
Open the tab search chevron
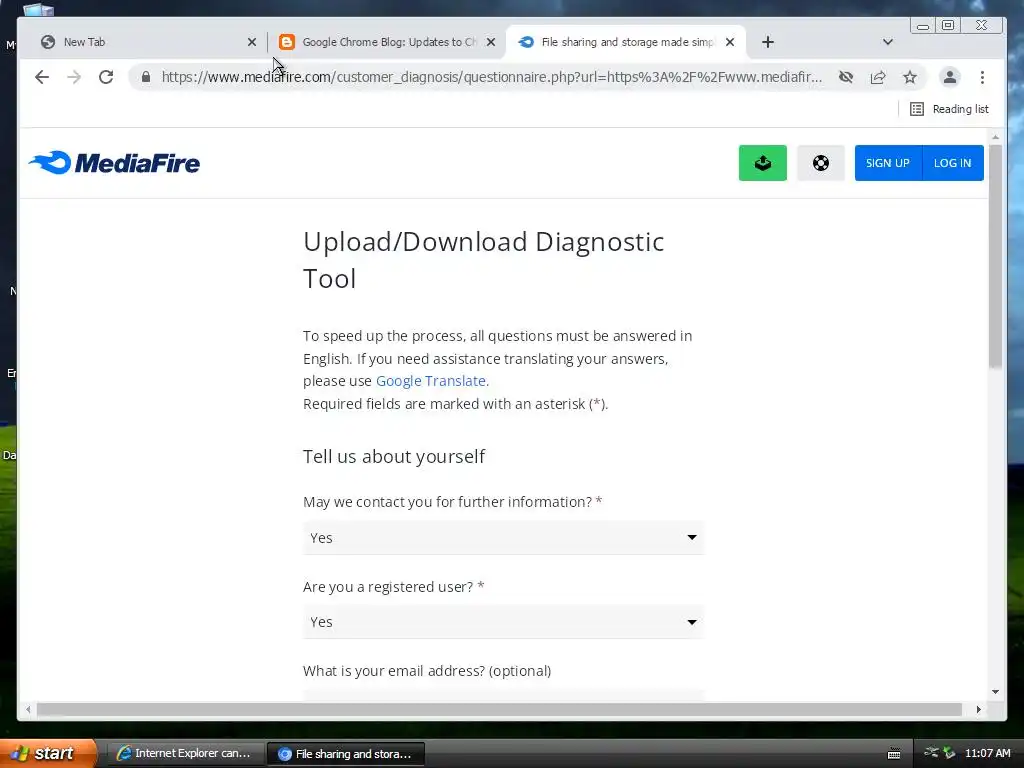click(x=887, y=42)
